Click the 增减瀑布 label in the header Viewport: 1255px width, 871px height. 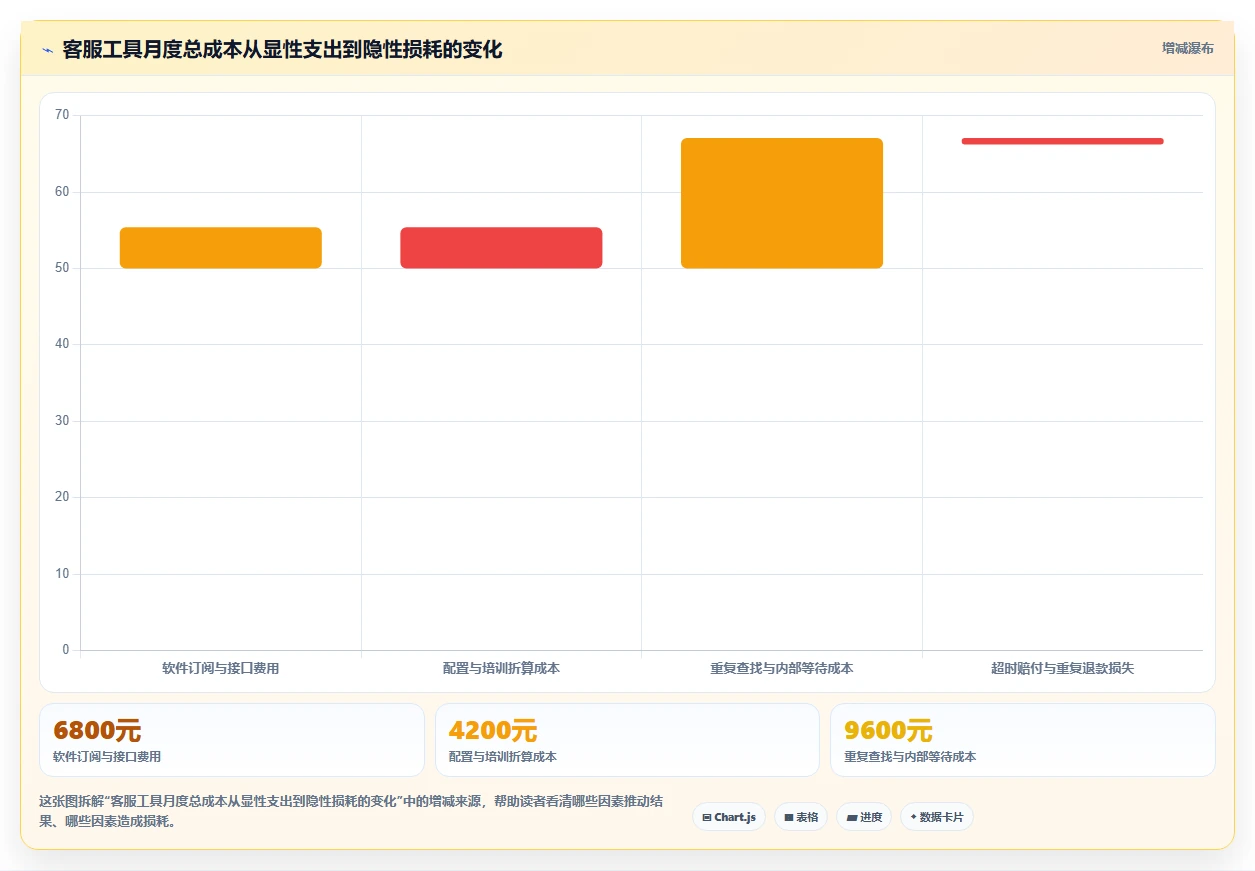pyautogui.click(x=1187, y=48)
